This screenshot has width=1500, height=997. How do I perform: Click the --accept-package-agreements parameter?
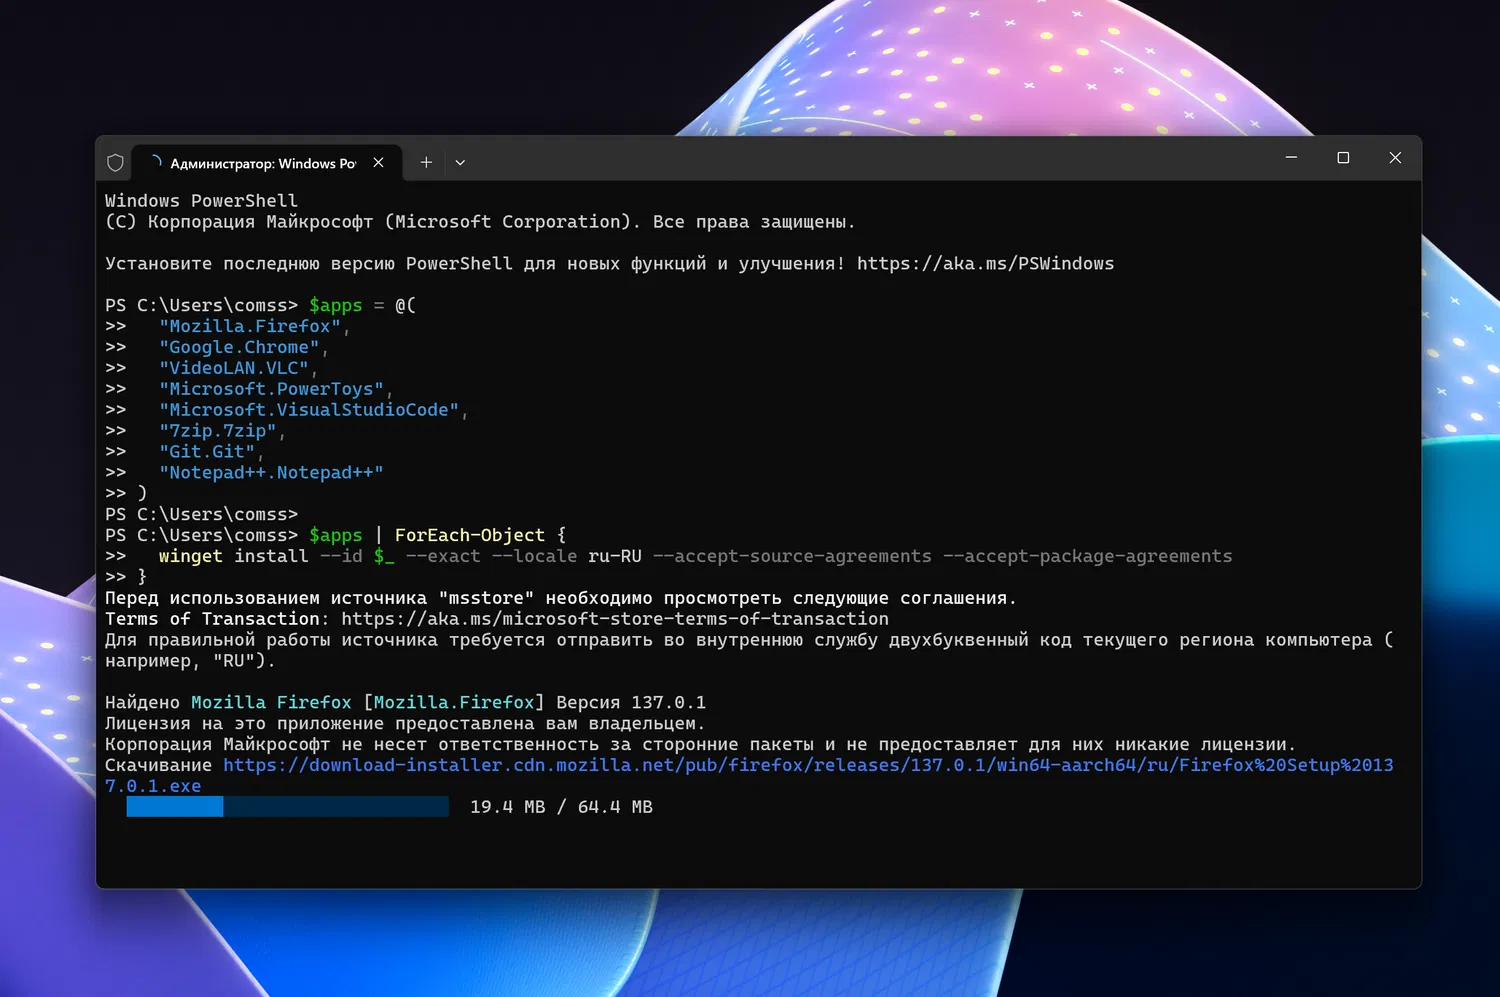click(1088, 557)
